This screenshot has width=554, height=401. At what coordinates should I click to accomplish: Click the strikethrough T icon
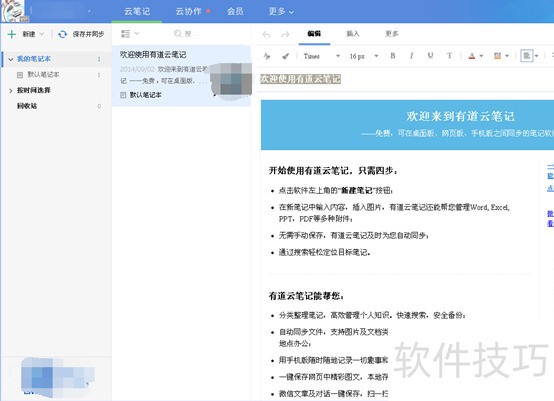[x=449, y=56]
